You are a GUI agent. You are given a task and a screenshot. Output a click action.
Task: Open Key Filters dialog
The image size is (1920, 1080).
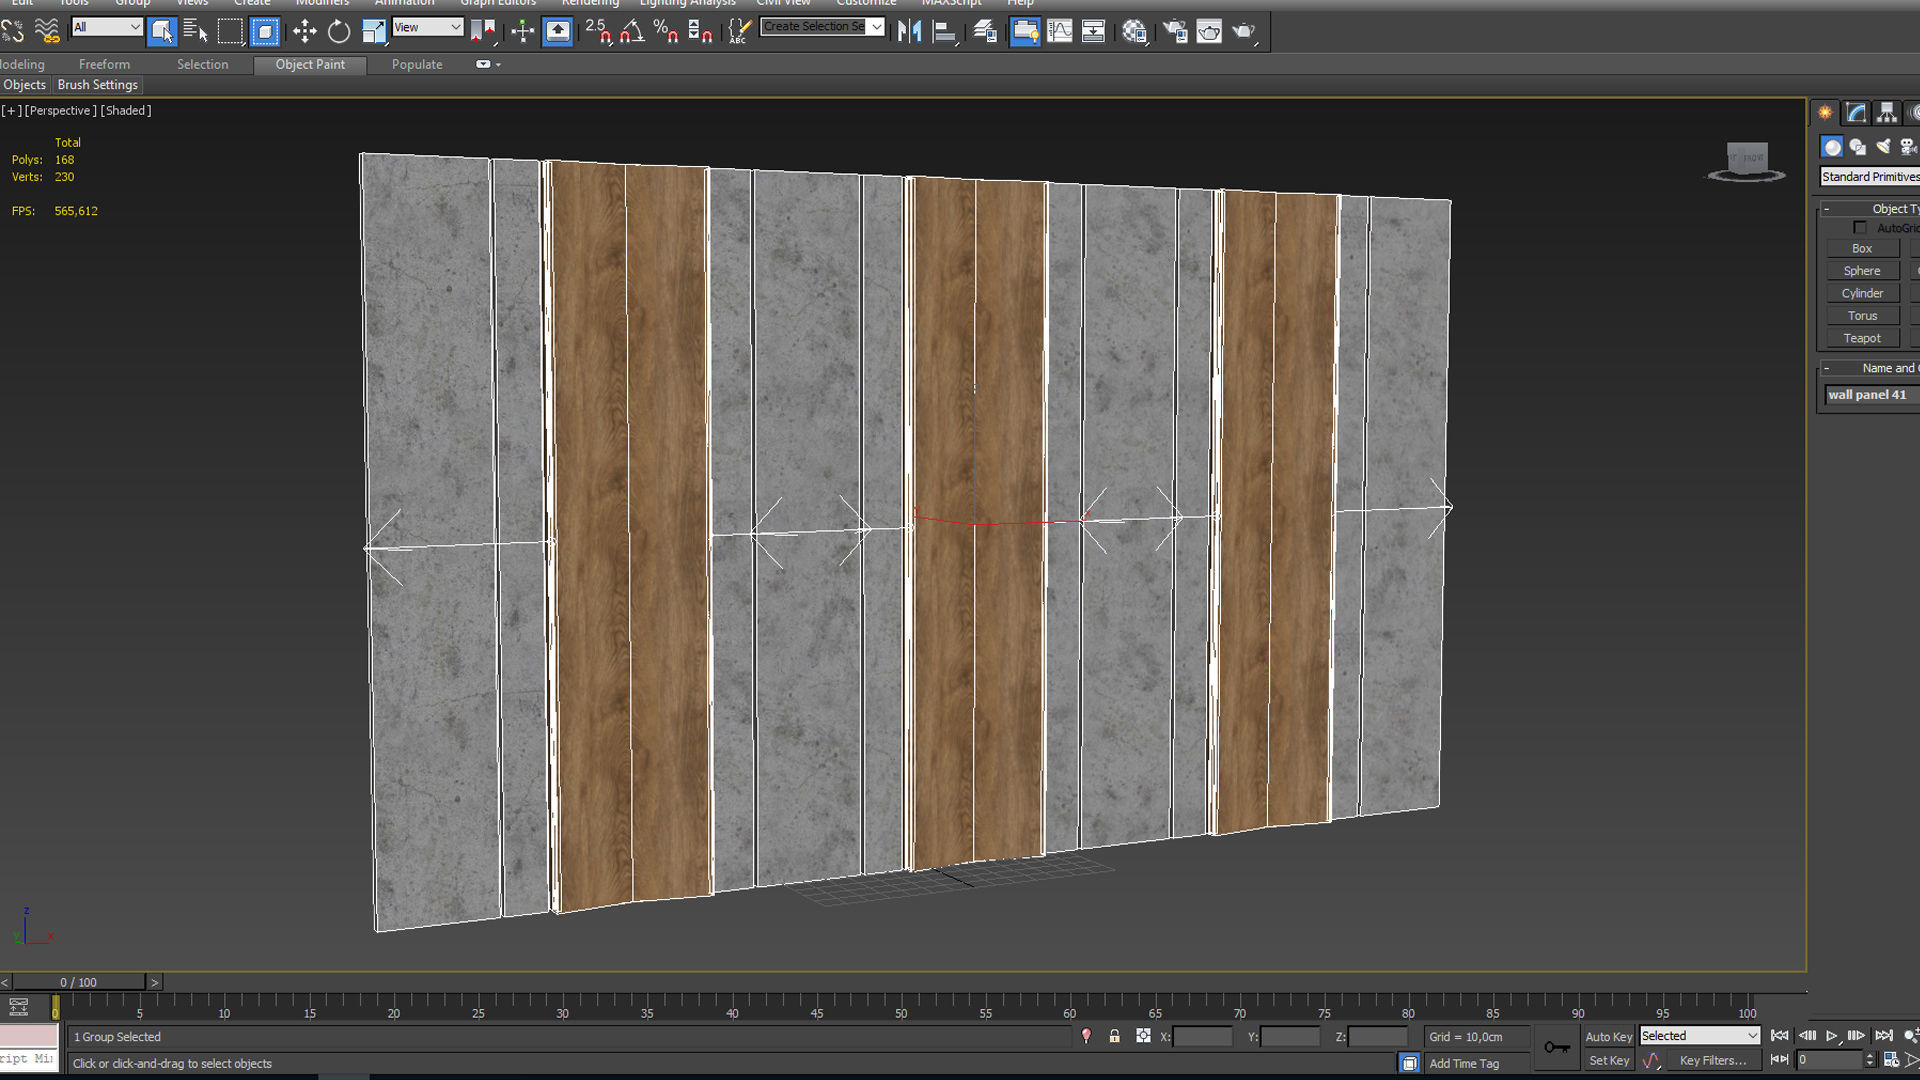pos(1712,1061)
